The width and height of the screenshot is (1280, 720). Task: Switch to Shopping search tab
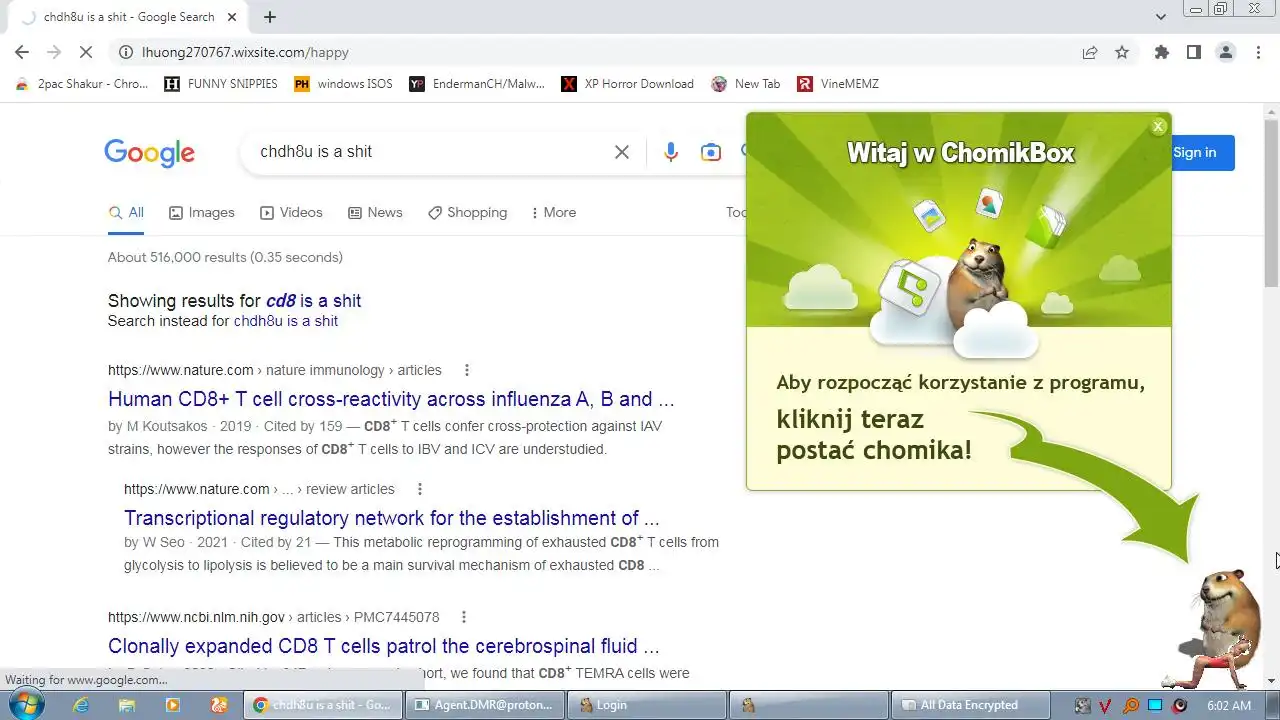(467, 212)
